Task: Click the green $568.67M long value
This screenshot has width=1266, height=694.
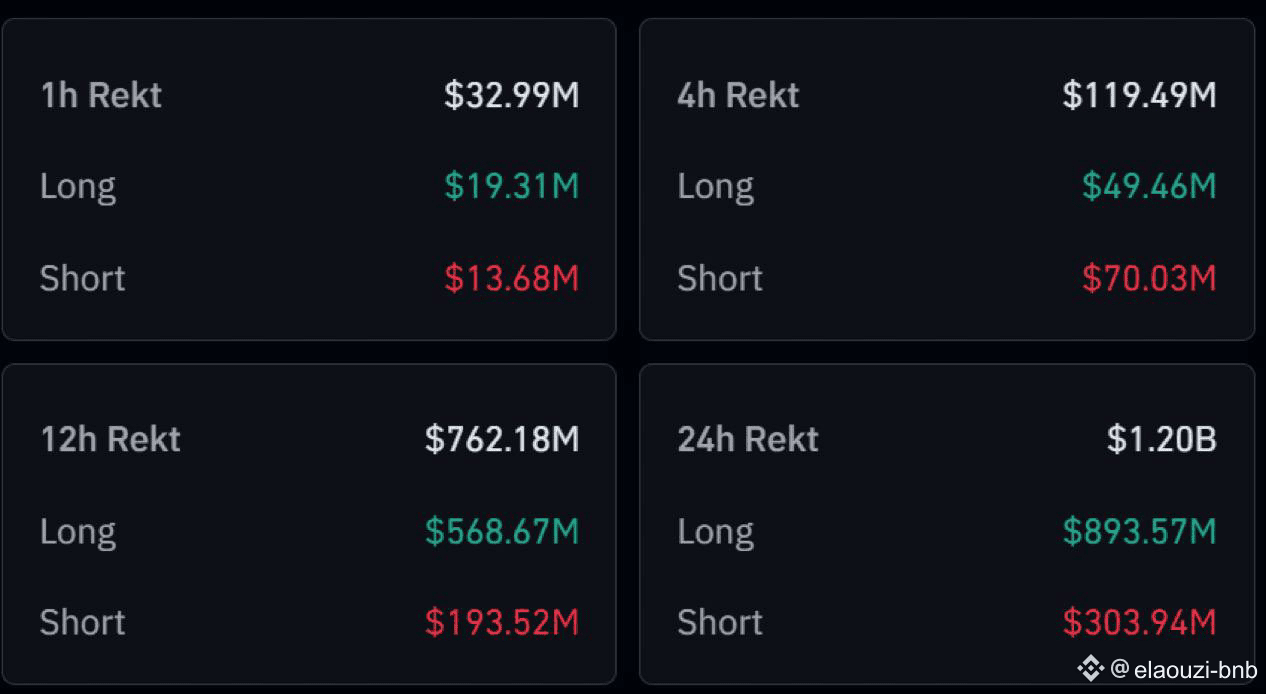Action: [x=502, y=531]
